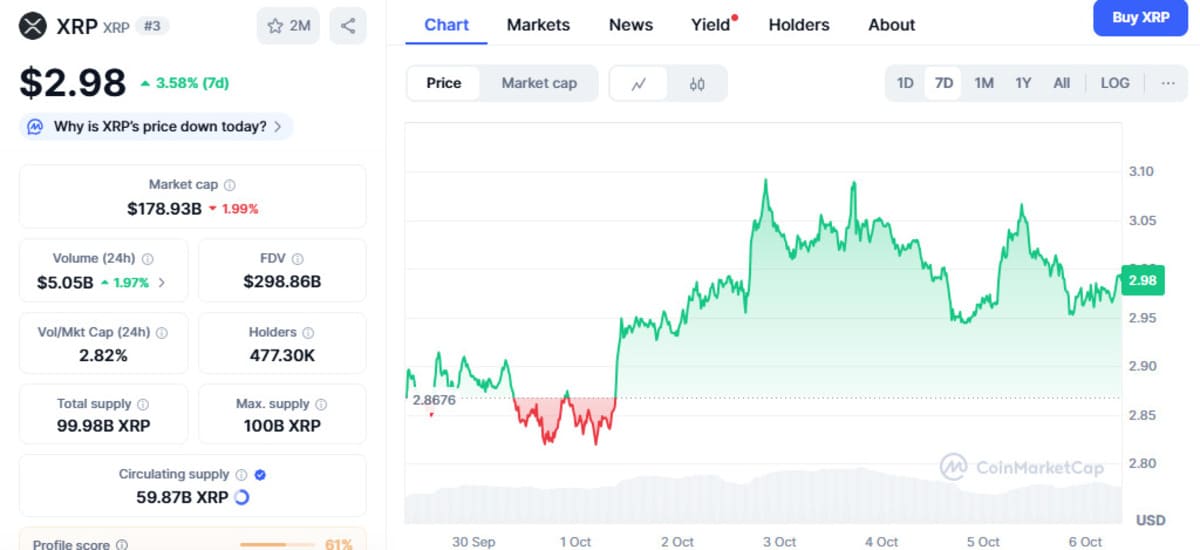Select the 1D time range

(905, 83)
